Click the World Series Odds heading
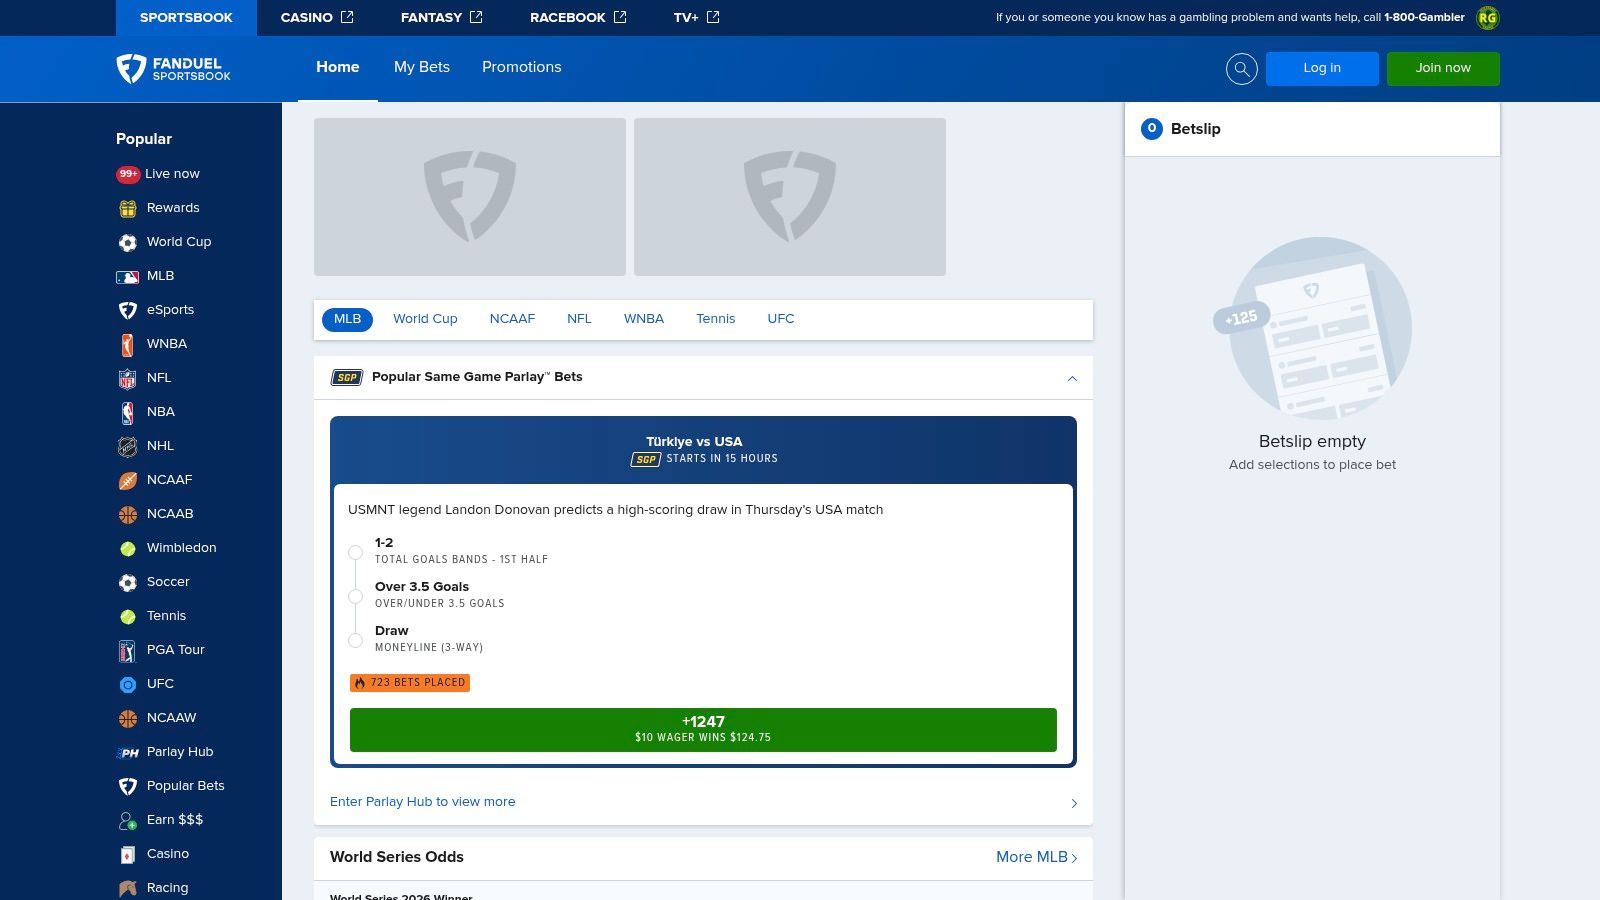 tap(397, 857)
